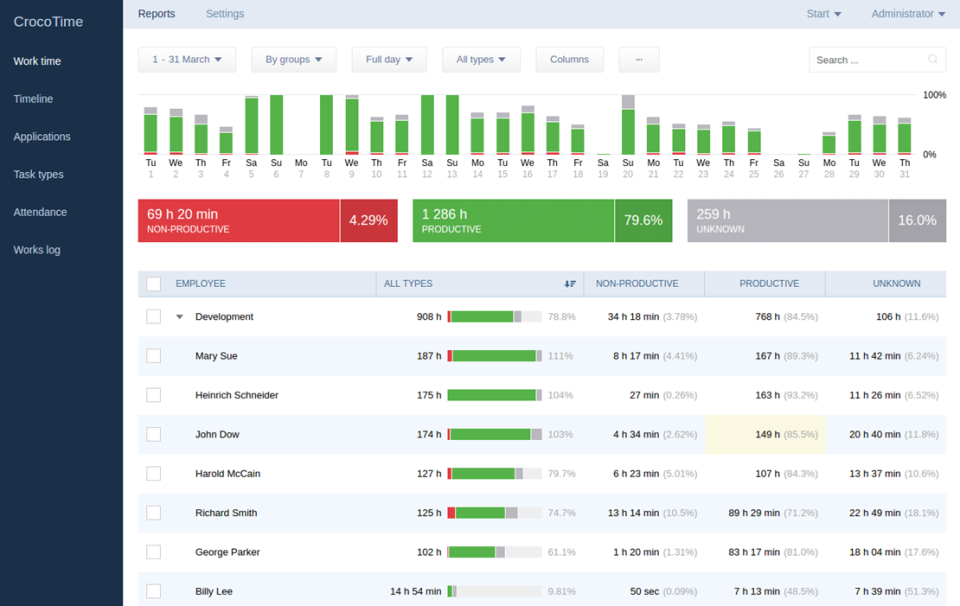Check the Mary Sue row checkbox

pos(153,356)
